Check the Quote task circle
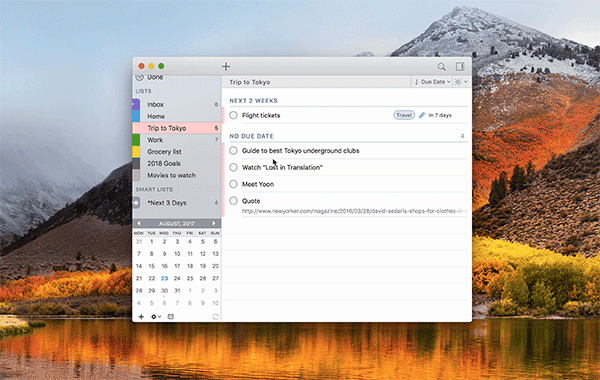The image size is (600, 380). pyautogui.click(x=233, y=201)
